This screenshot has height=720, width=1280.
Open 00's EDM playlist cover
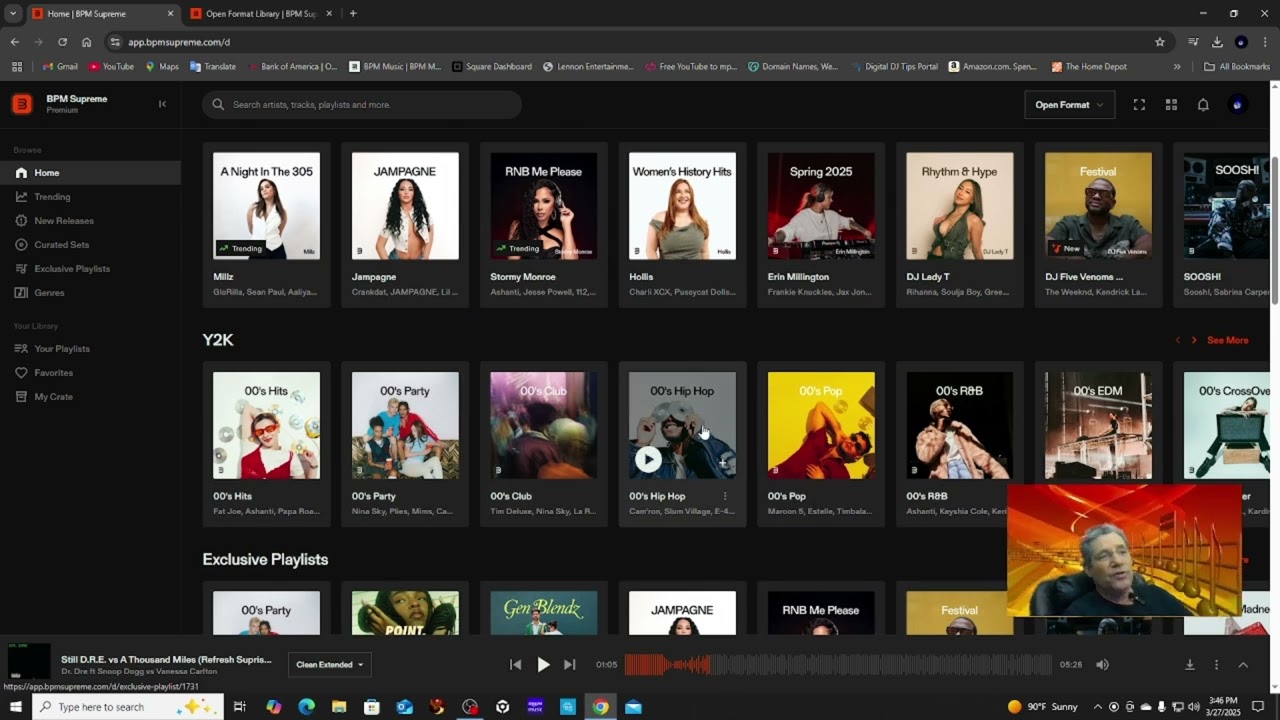pyautogui.click(x=1098, y=426)
